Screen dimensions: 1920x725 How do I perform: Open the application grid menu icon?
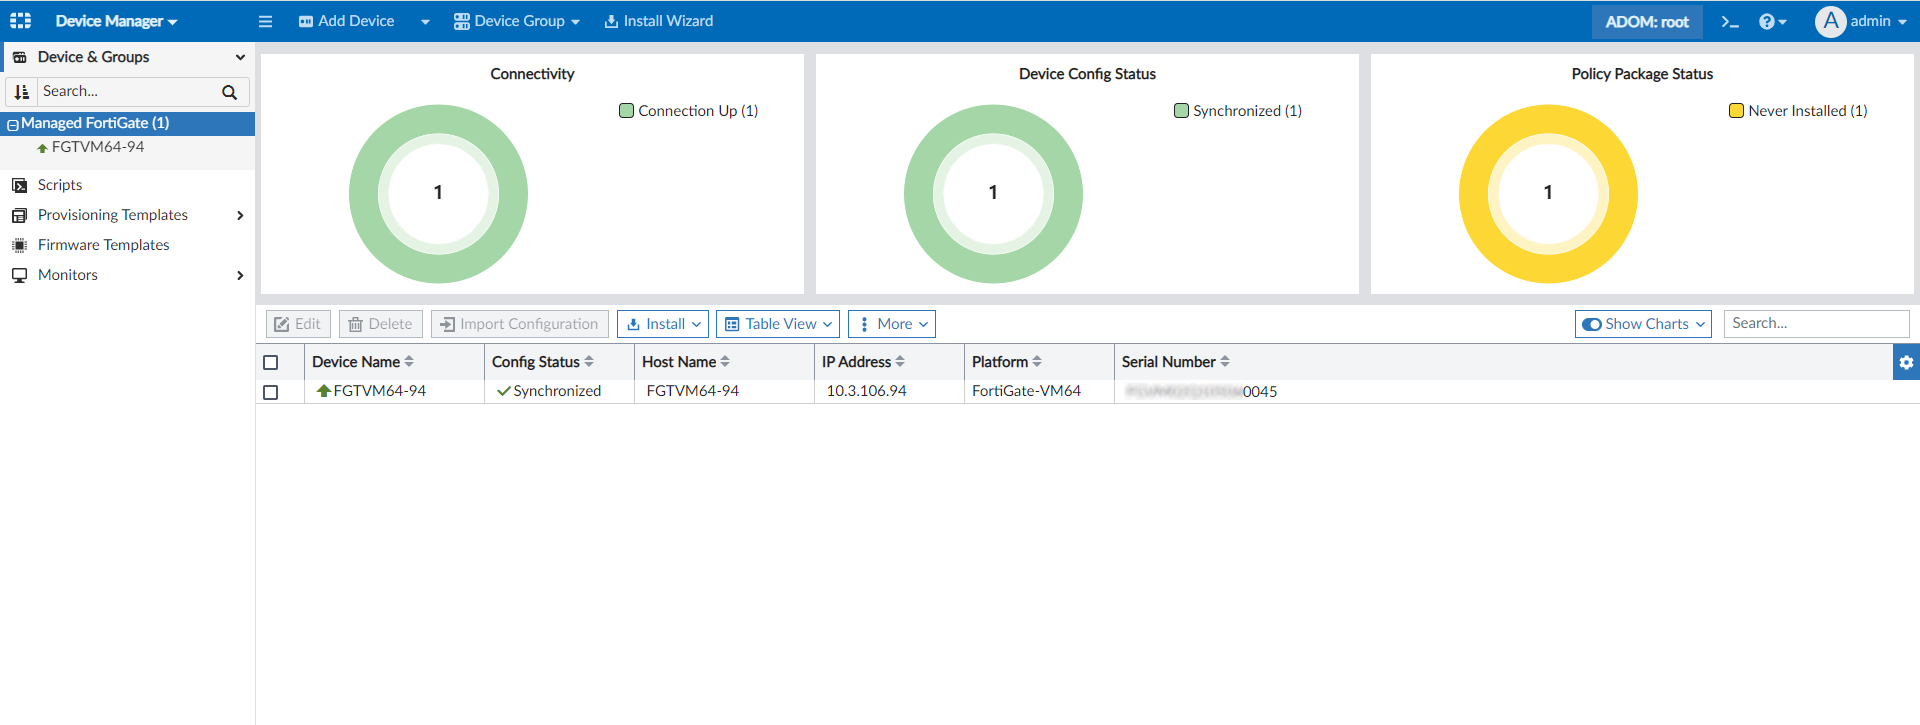point(20,21)
